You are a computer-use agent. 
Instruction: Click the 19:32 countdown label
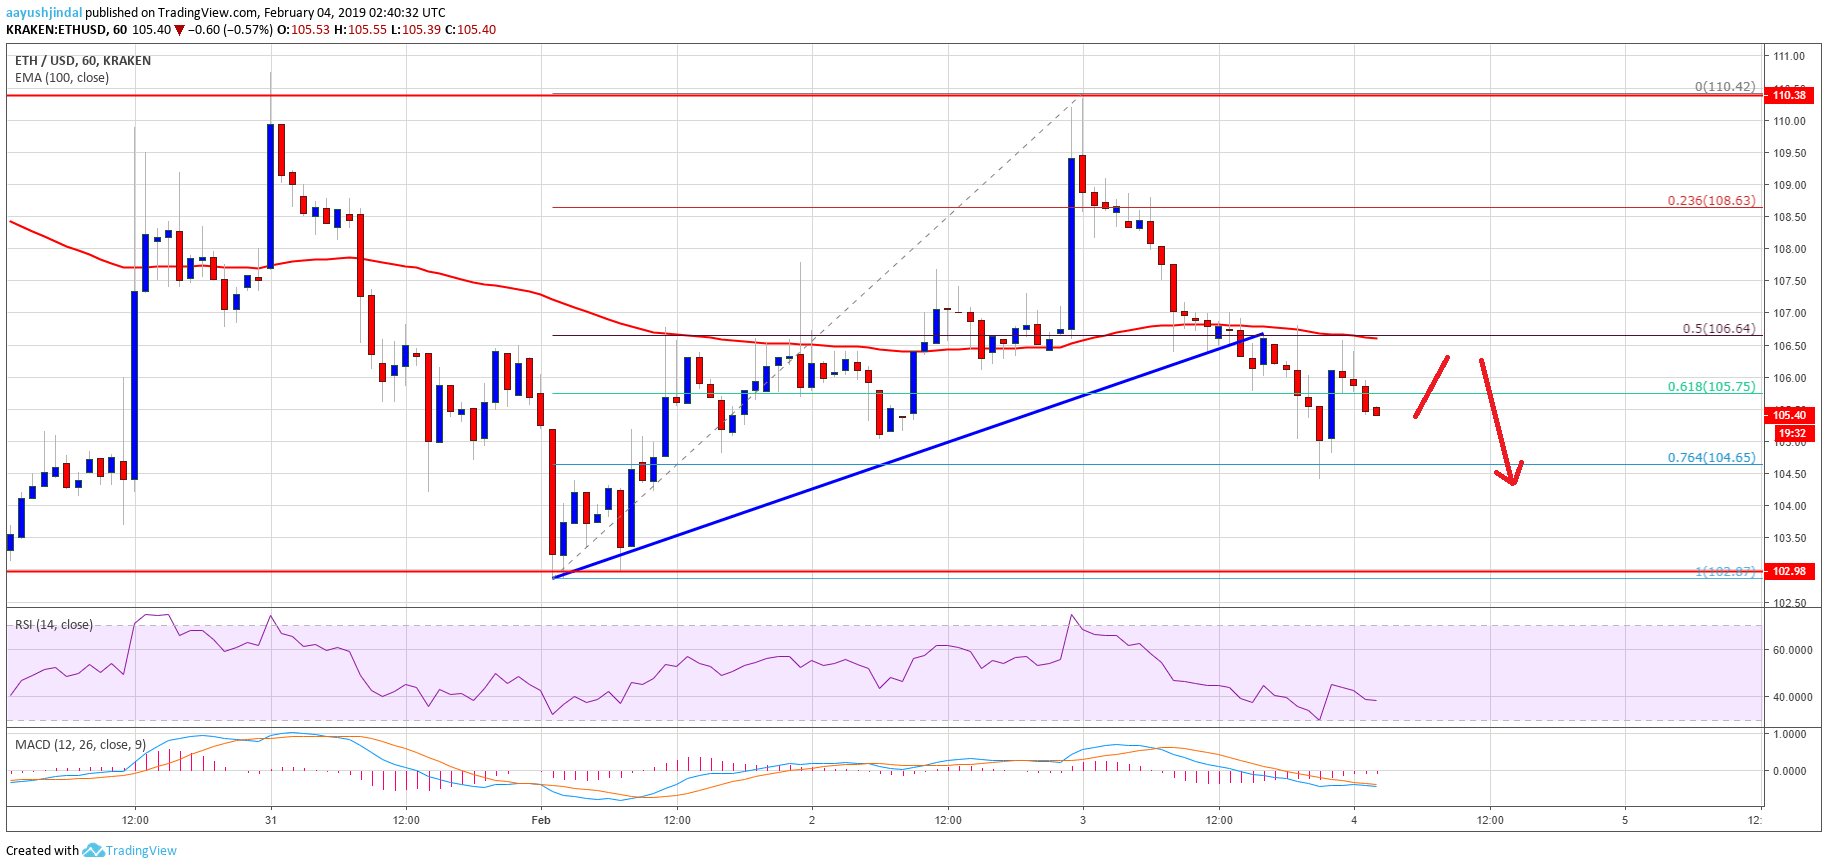coord(1792,434)
